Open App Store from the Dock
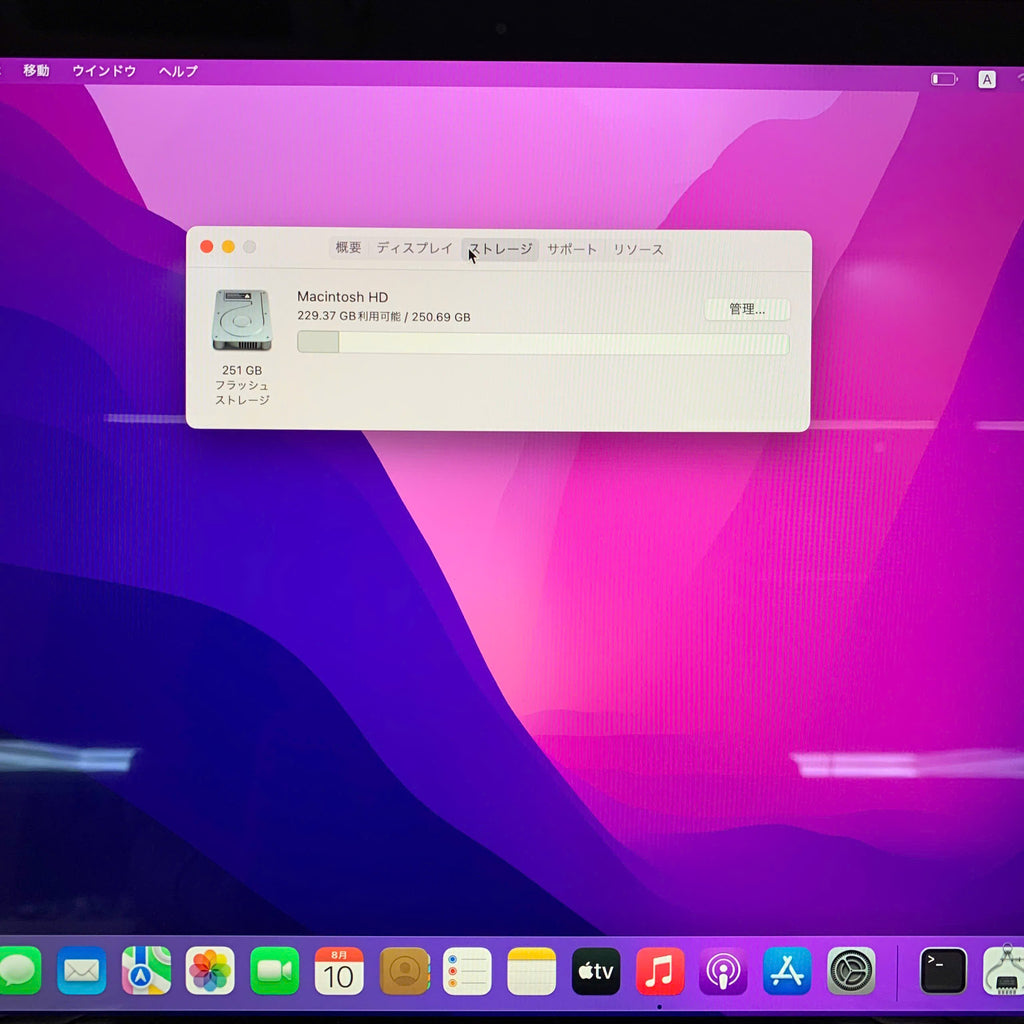Screen dimensions: 1024x1024 click(x=788, y=971)
